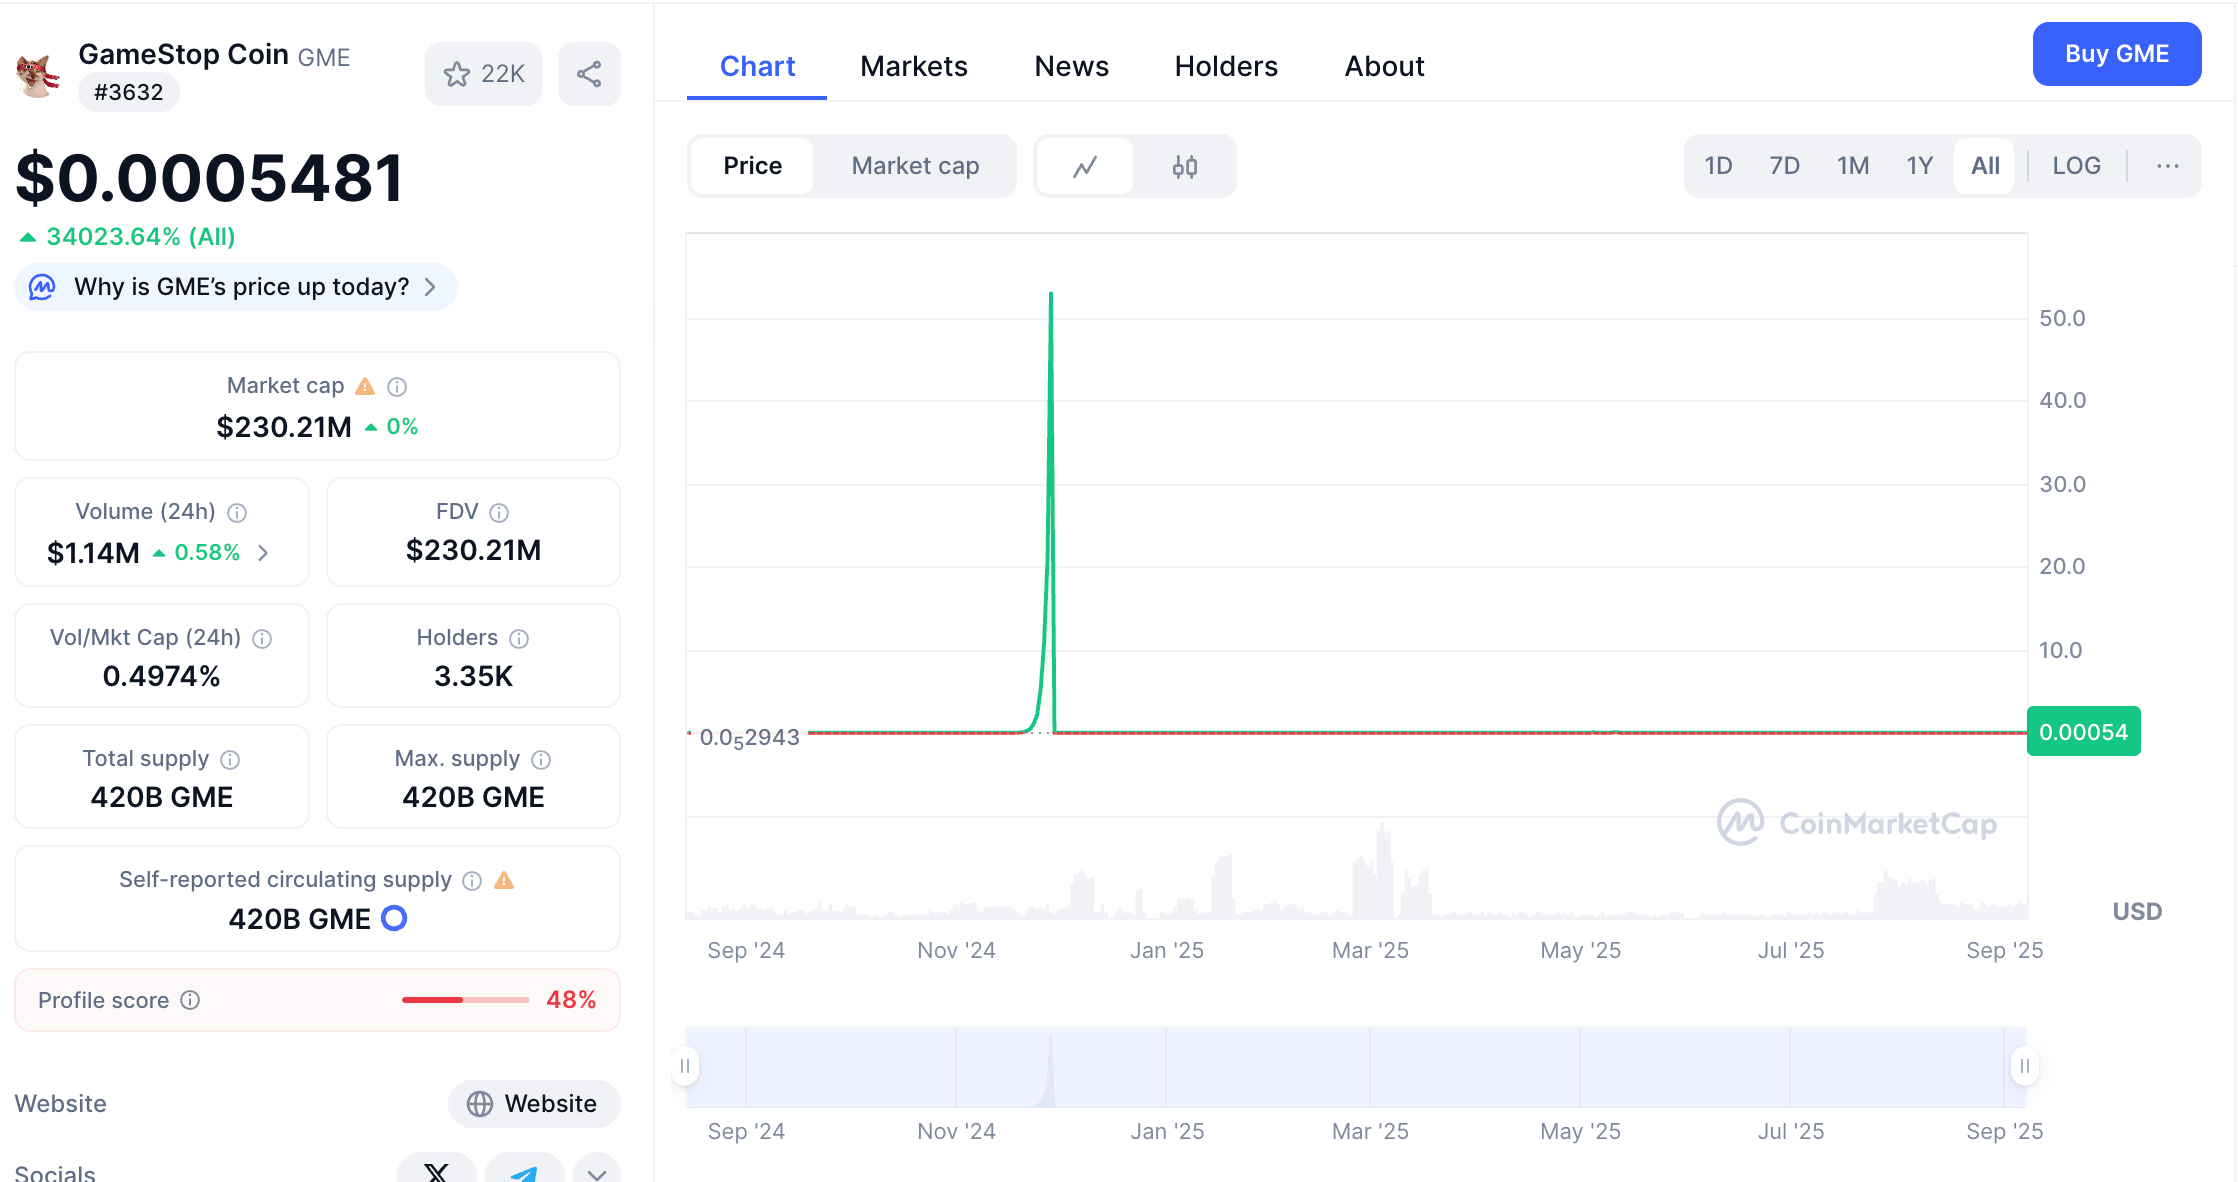The image size is (2238, 1182).
Task: Set chart range to All
Action: click(1985, 166)
